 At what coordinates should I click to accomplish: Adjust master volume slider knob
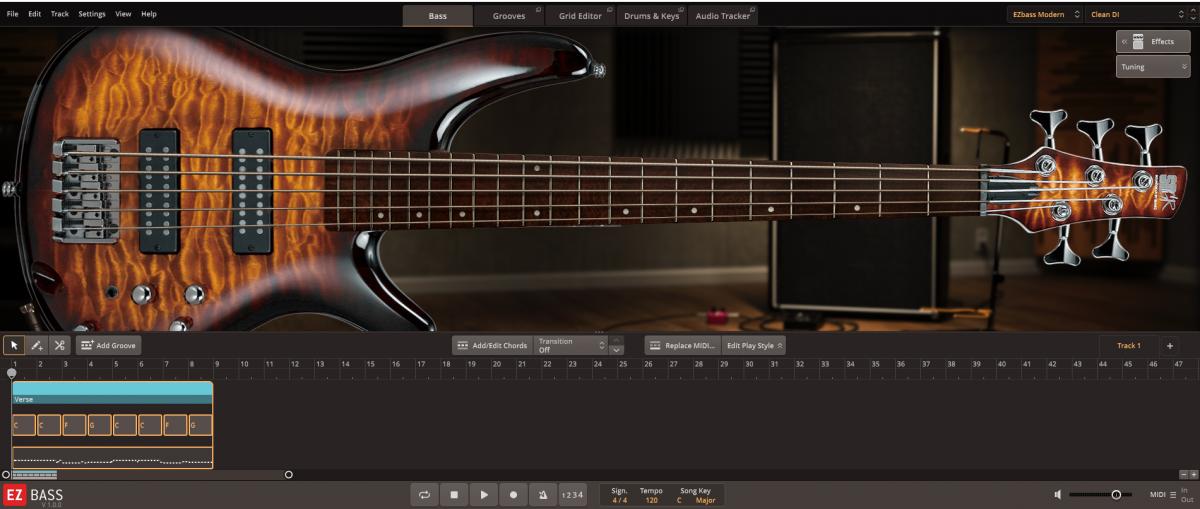click(x=1116, y=495)
